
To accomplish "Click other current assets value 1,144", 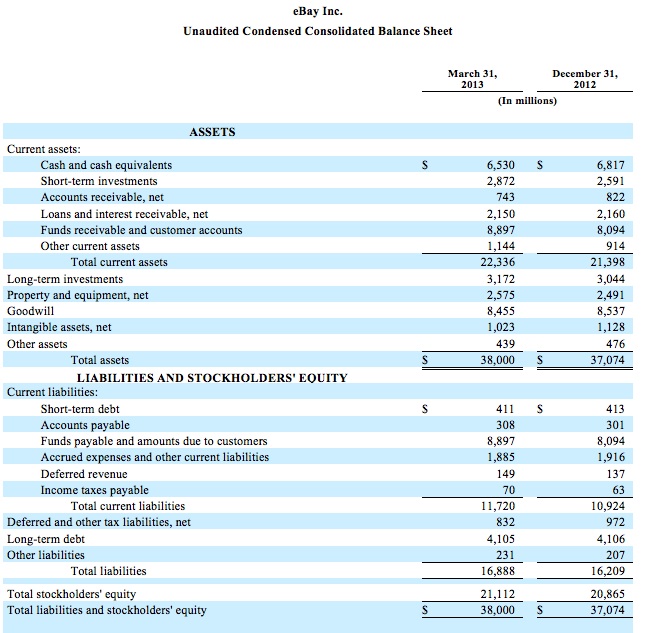I will point(501,246).
